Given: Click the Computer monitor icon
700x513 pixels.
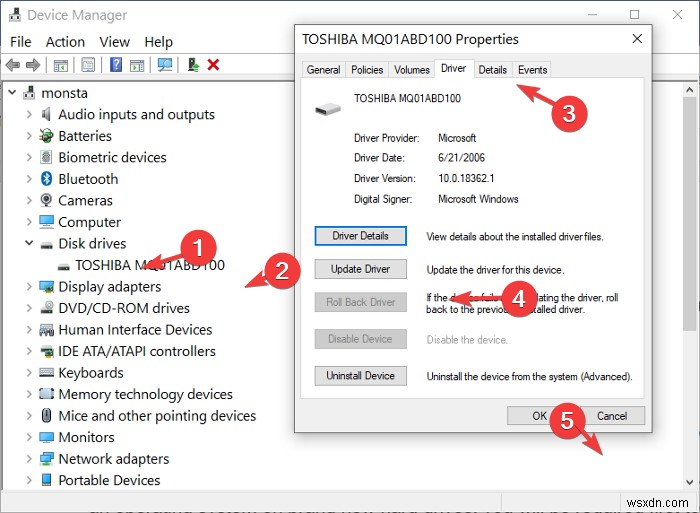Looking at the screenshot, I should point(46,222).
